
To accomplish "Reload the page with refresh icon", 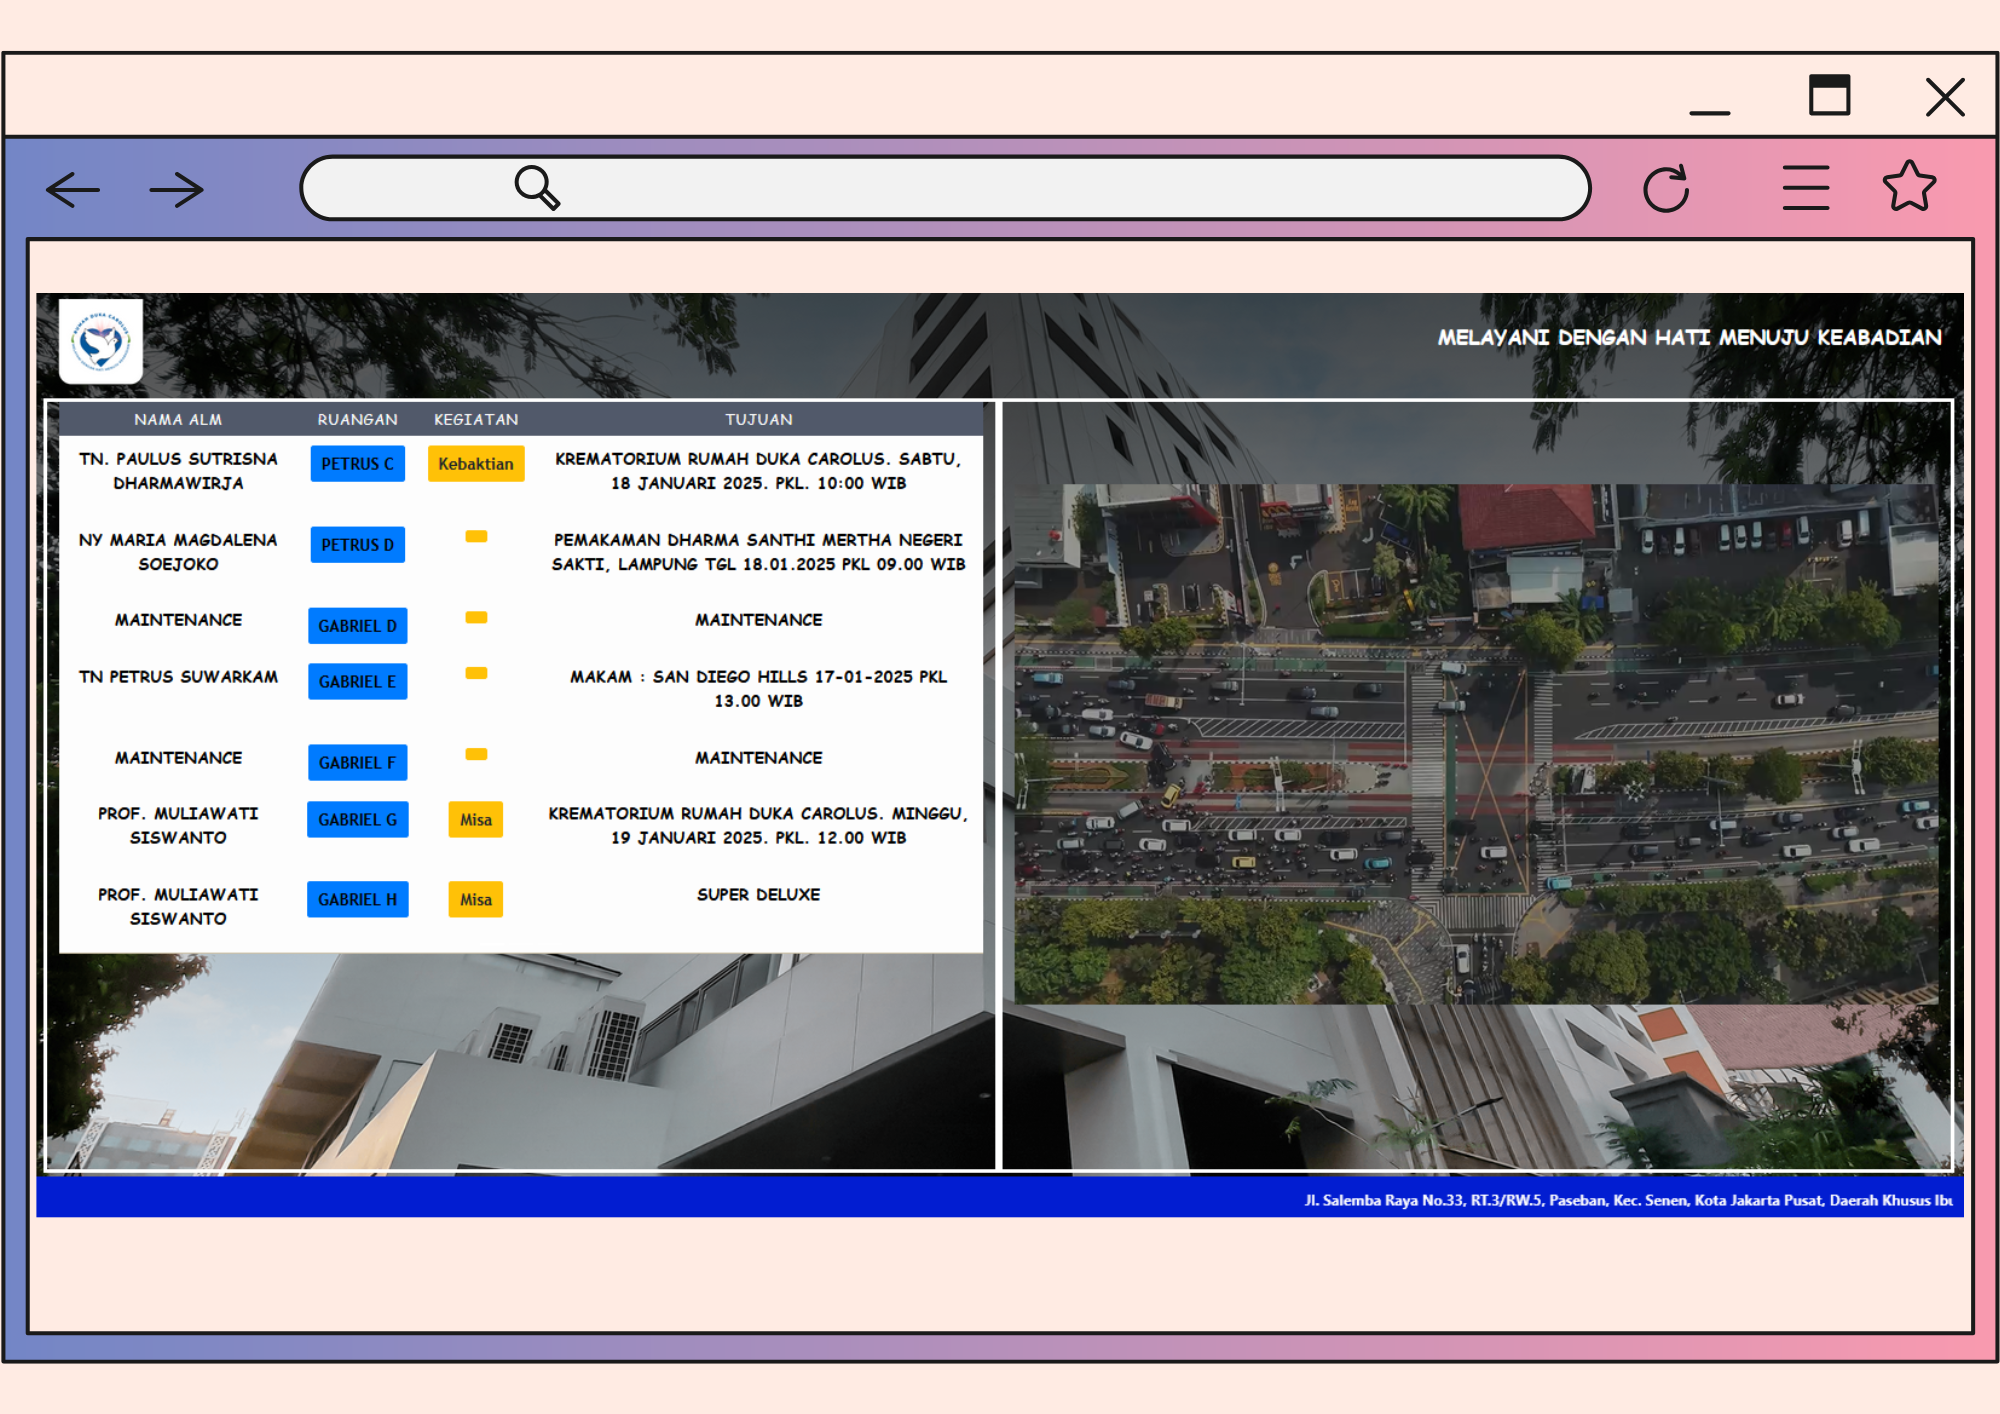I will click(1666, 188).
